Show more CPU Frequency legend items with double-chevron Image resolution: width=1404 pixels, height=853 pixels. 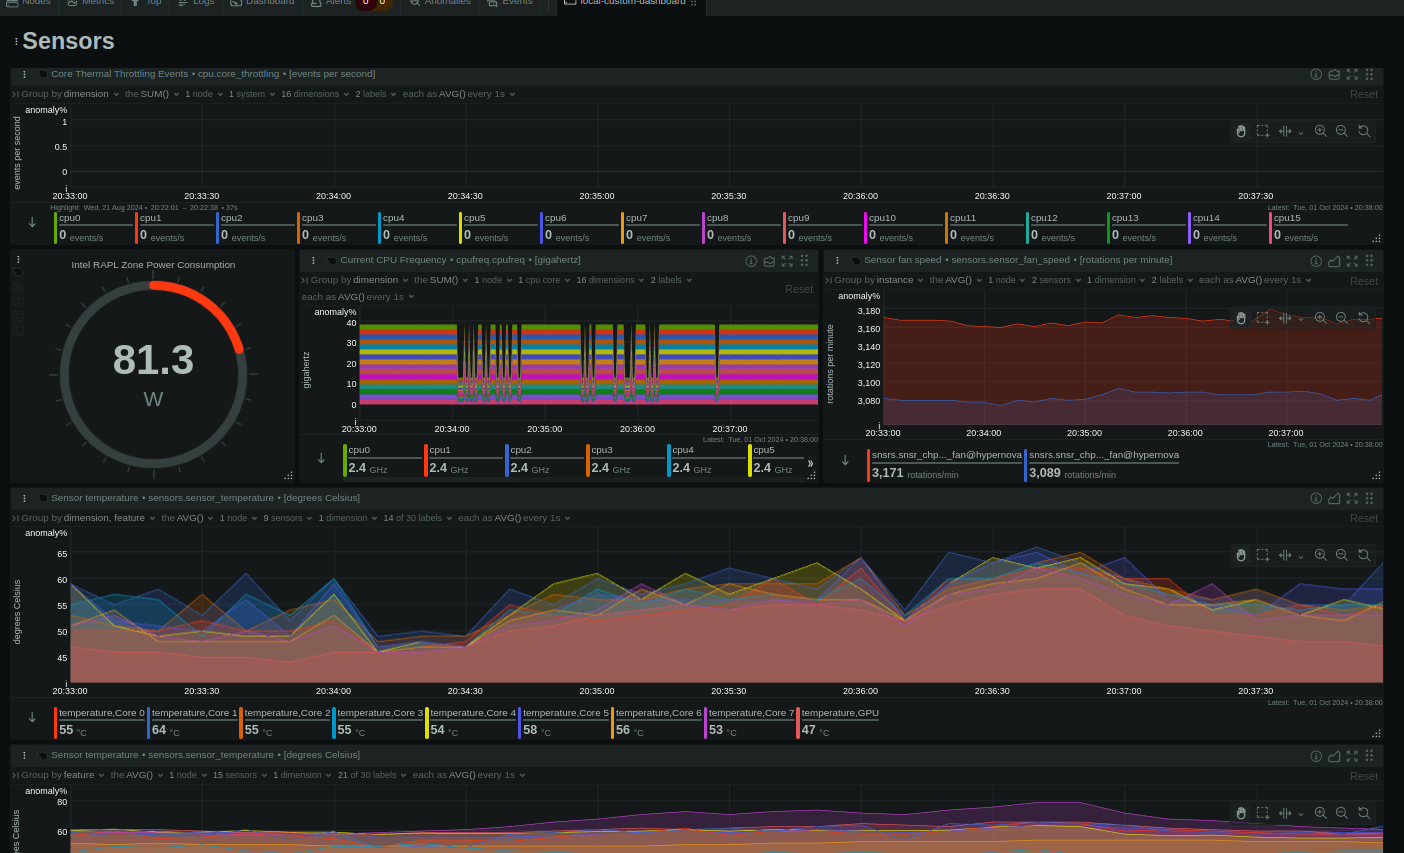(x=810, y=463)
